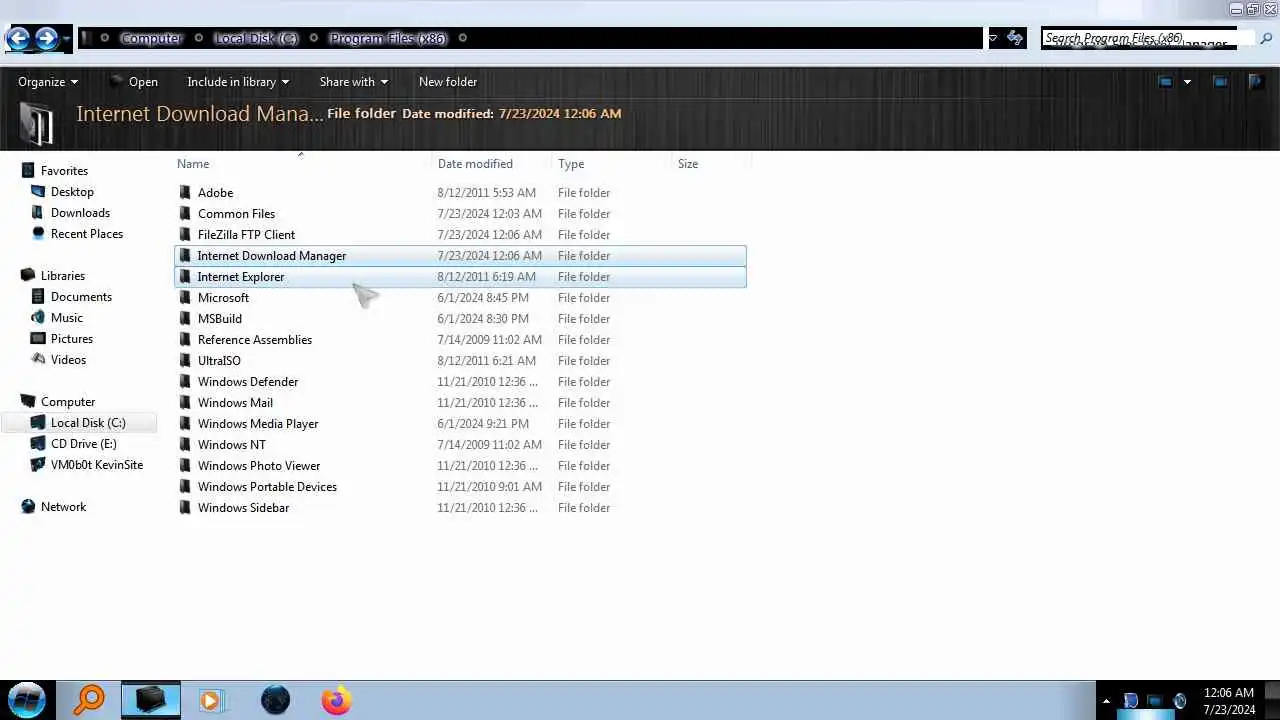The width and height of the screenshot is (1280, 720).
Task: Click the Windows NT folder icon
Action: [x=184, y=445]
